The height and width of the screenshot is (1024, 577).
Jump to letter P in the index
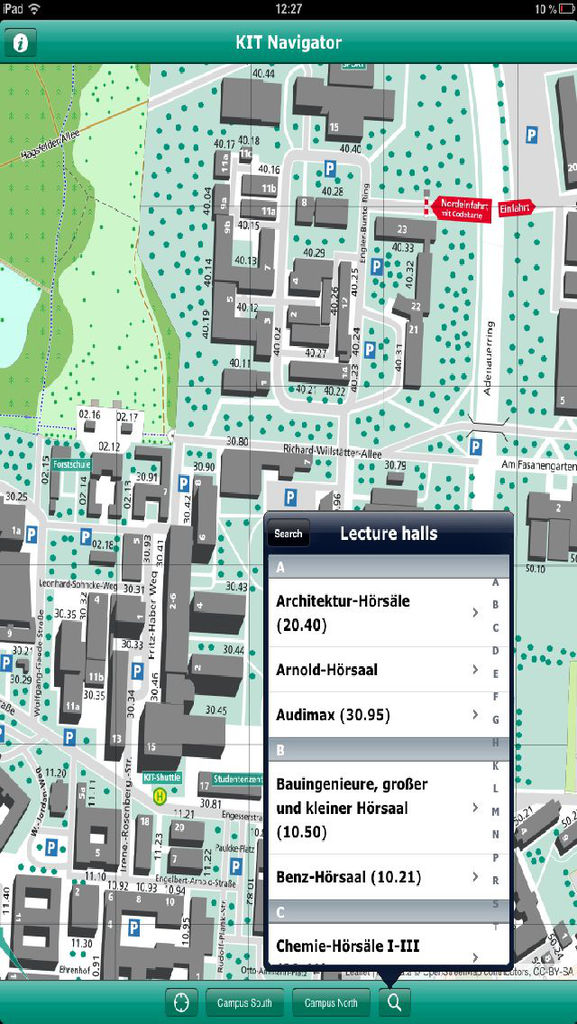coord(496,857)
